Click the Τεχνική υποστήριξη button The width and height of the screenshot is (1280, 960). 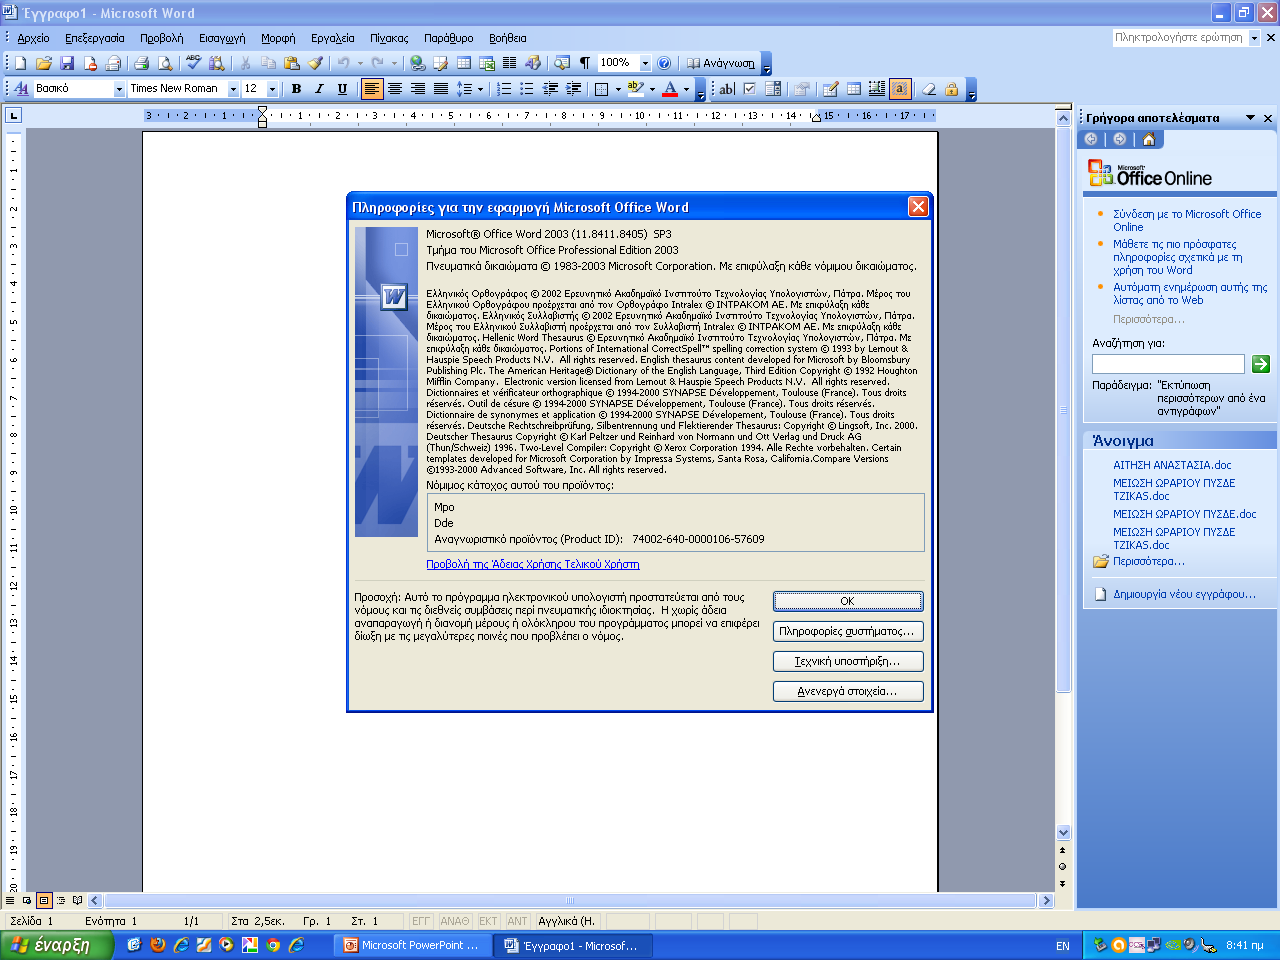(848, 661)
